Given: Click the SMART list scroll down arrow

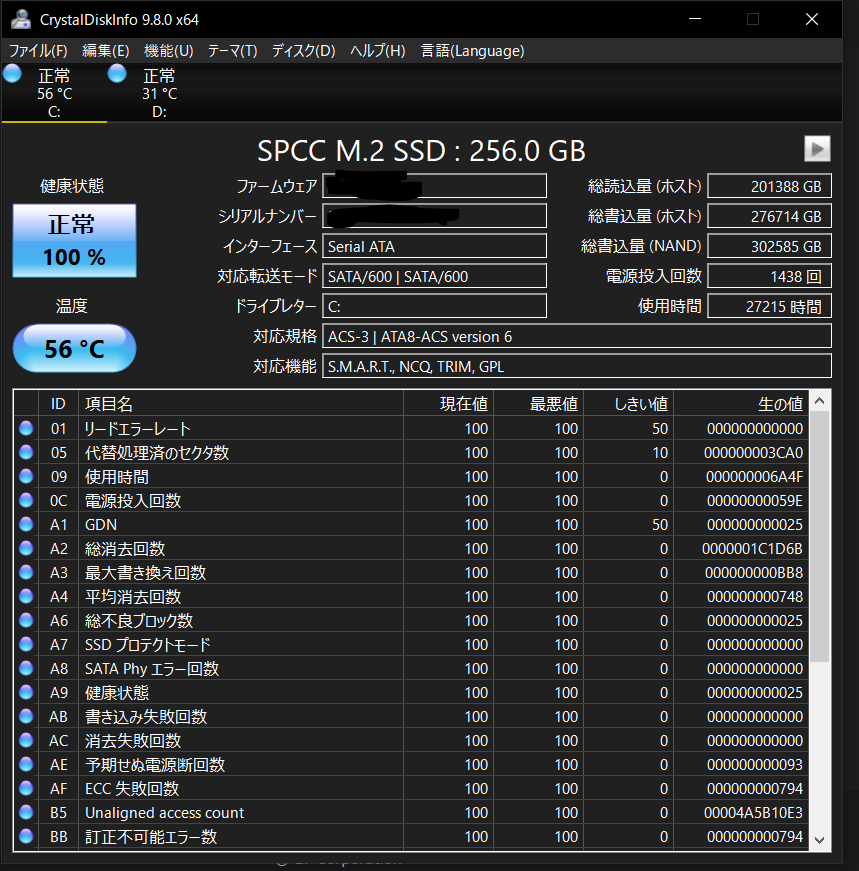Looking at the screenshot, I should click(x=820, y=840).
